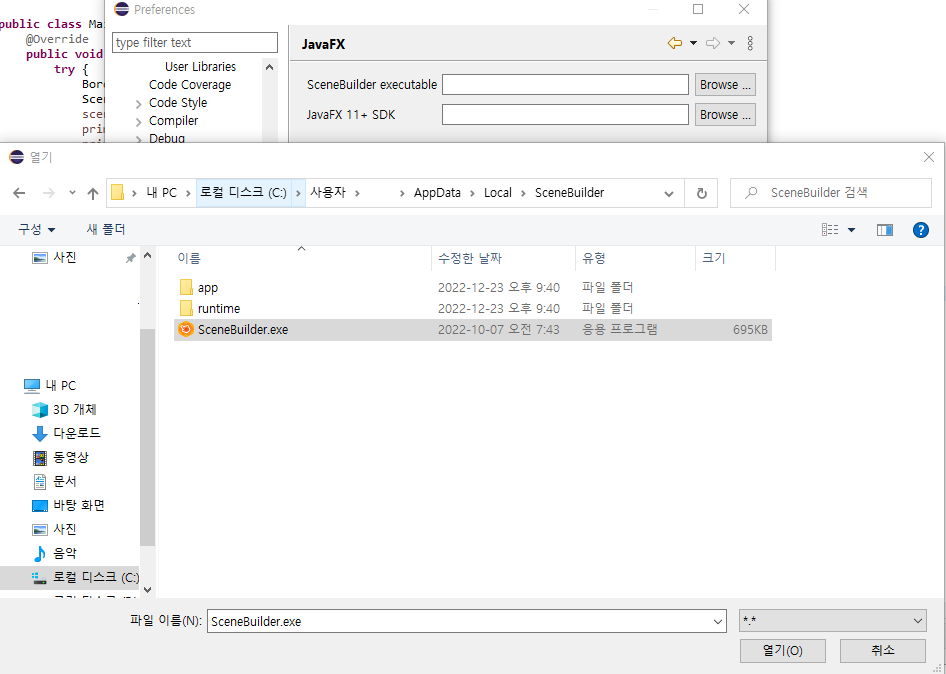
Task: Select 로컬 디스크 (C:) in navigation pane
Action: point(70,577)
